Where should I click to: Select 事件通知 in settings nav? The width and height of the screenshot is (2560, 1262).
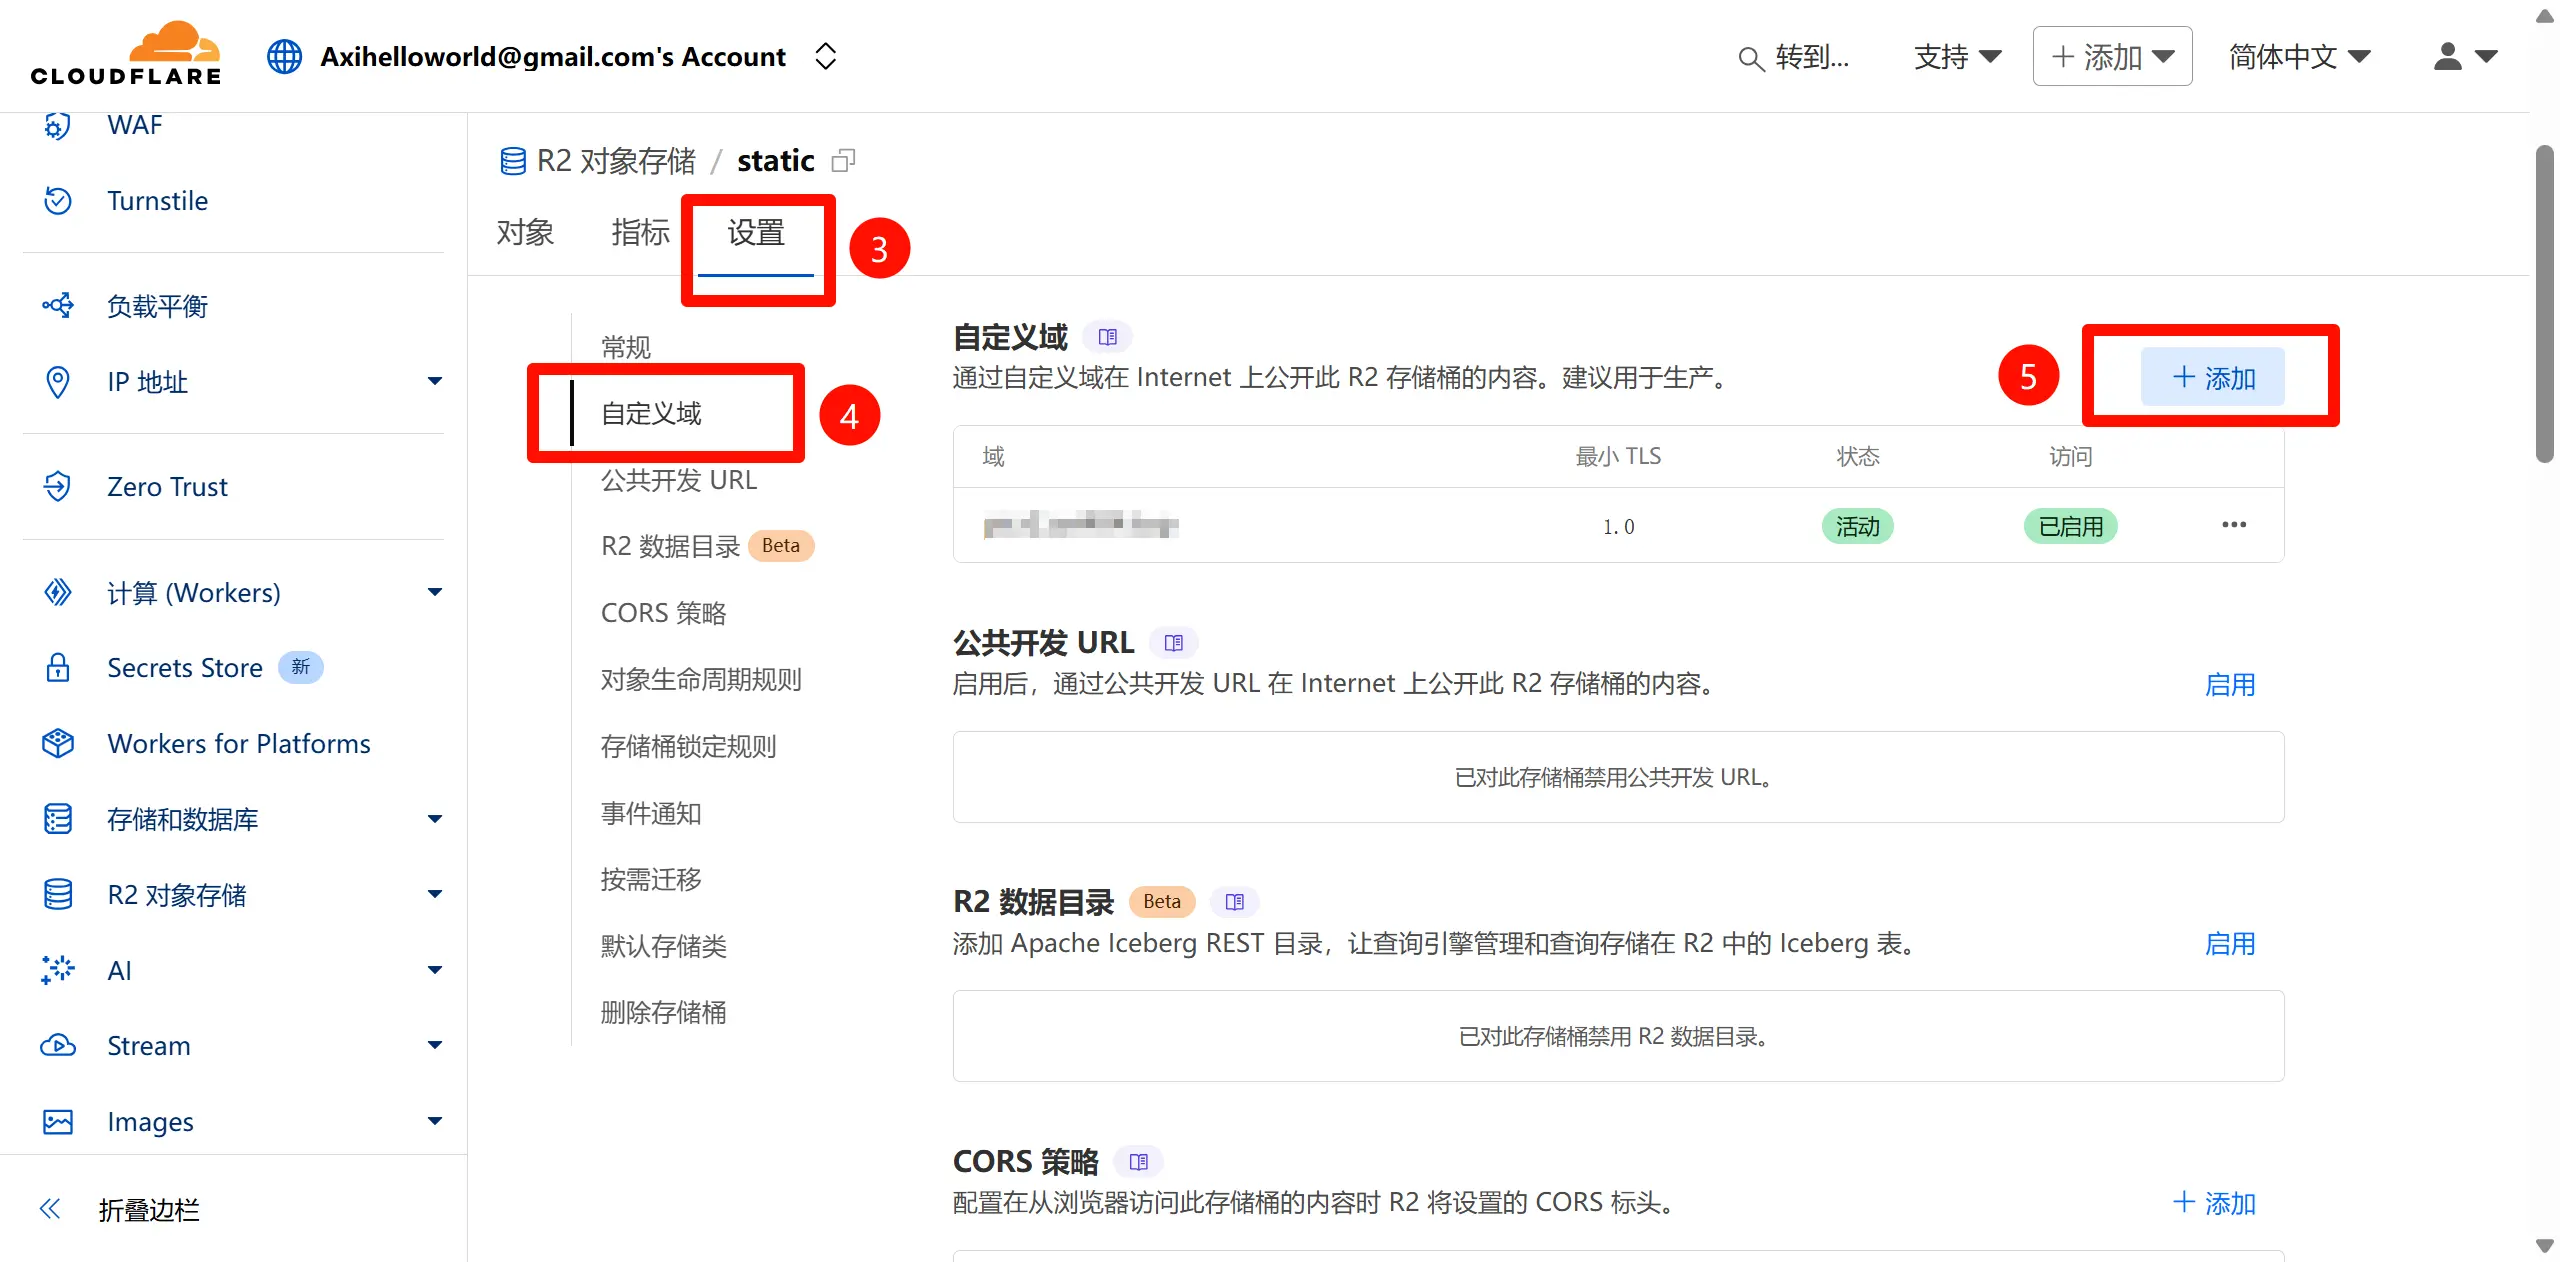[651, 813]
